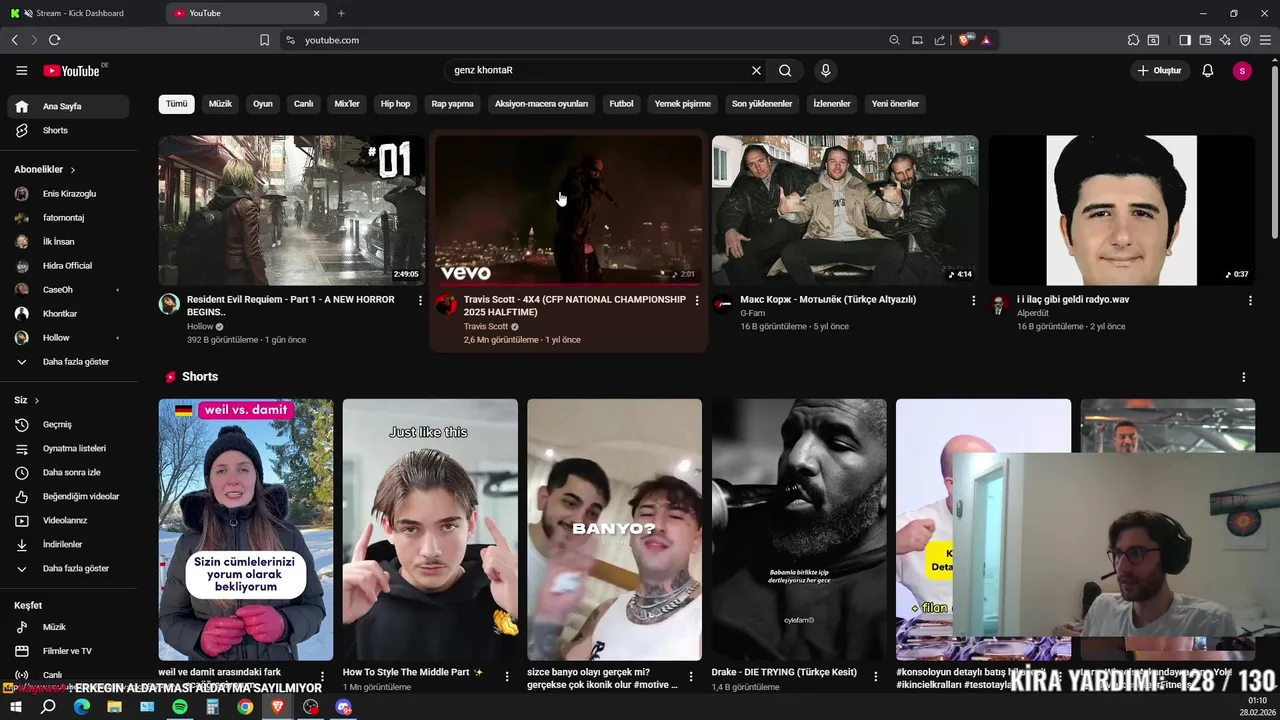Open the Brave Shields icon

pos(964,40)
